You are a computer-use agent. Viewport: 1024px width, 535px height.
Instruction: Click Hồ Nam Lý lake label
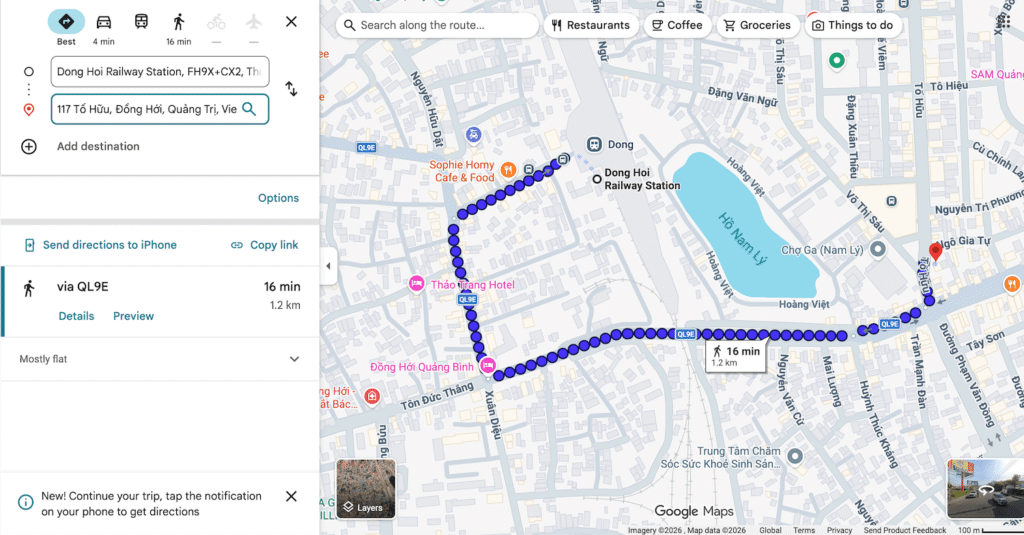click(743, 238)
